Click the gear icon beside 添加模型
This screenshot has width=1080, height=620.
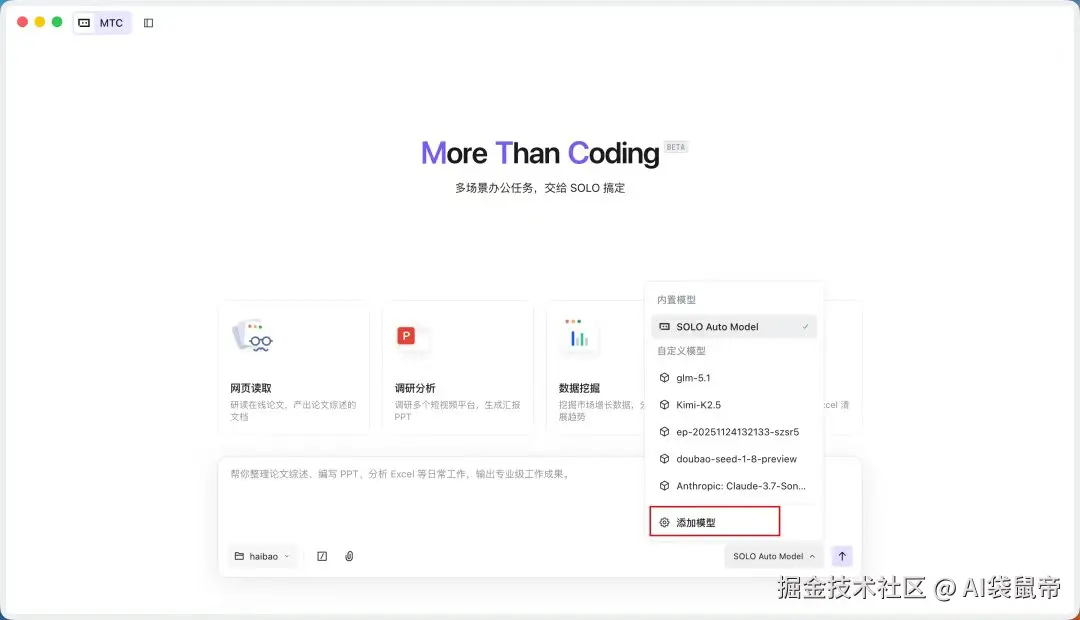click(664, 522)
